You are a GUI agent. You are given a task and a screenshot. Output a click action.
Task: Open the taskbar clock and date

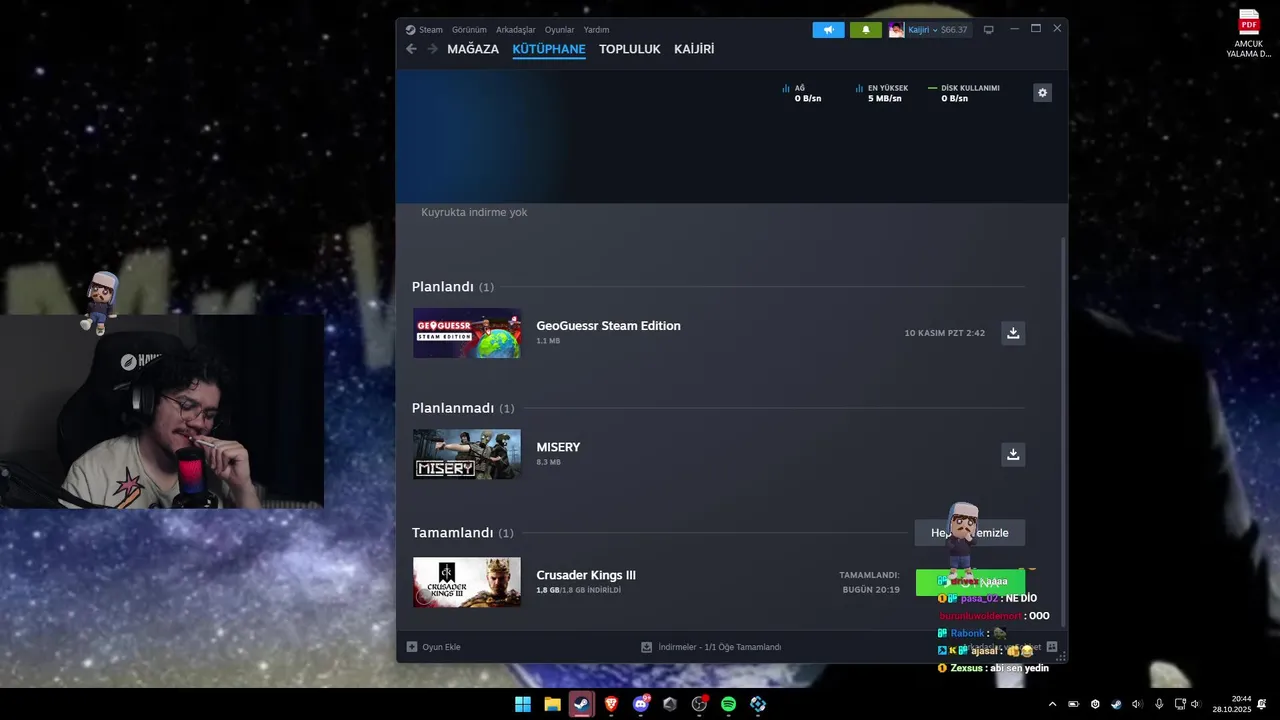(x=1231, y=704)
